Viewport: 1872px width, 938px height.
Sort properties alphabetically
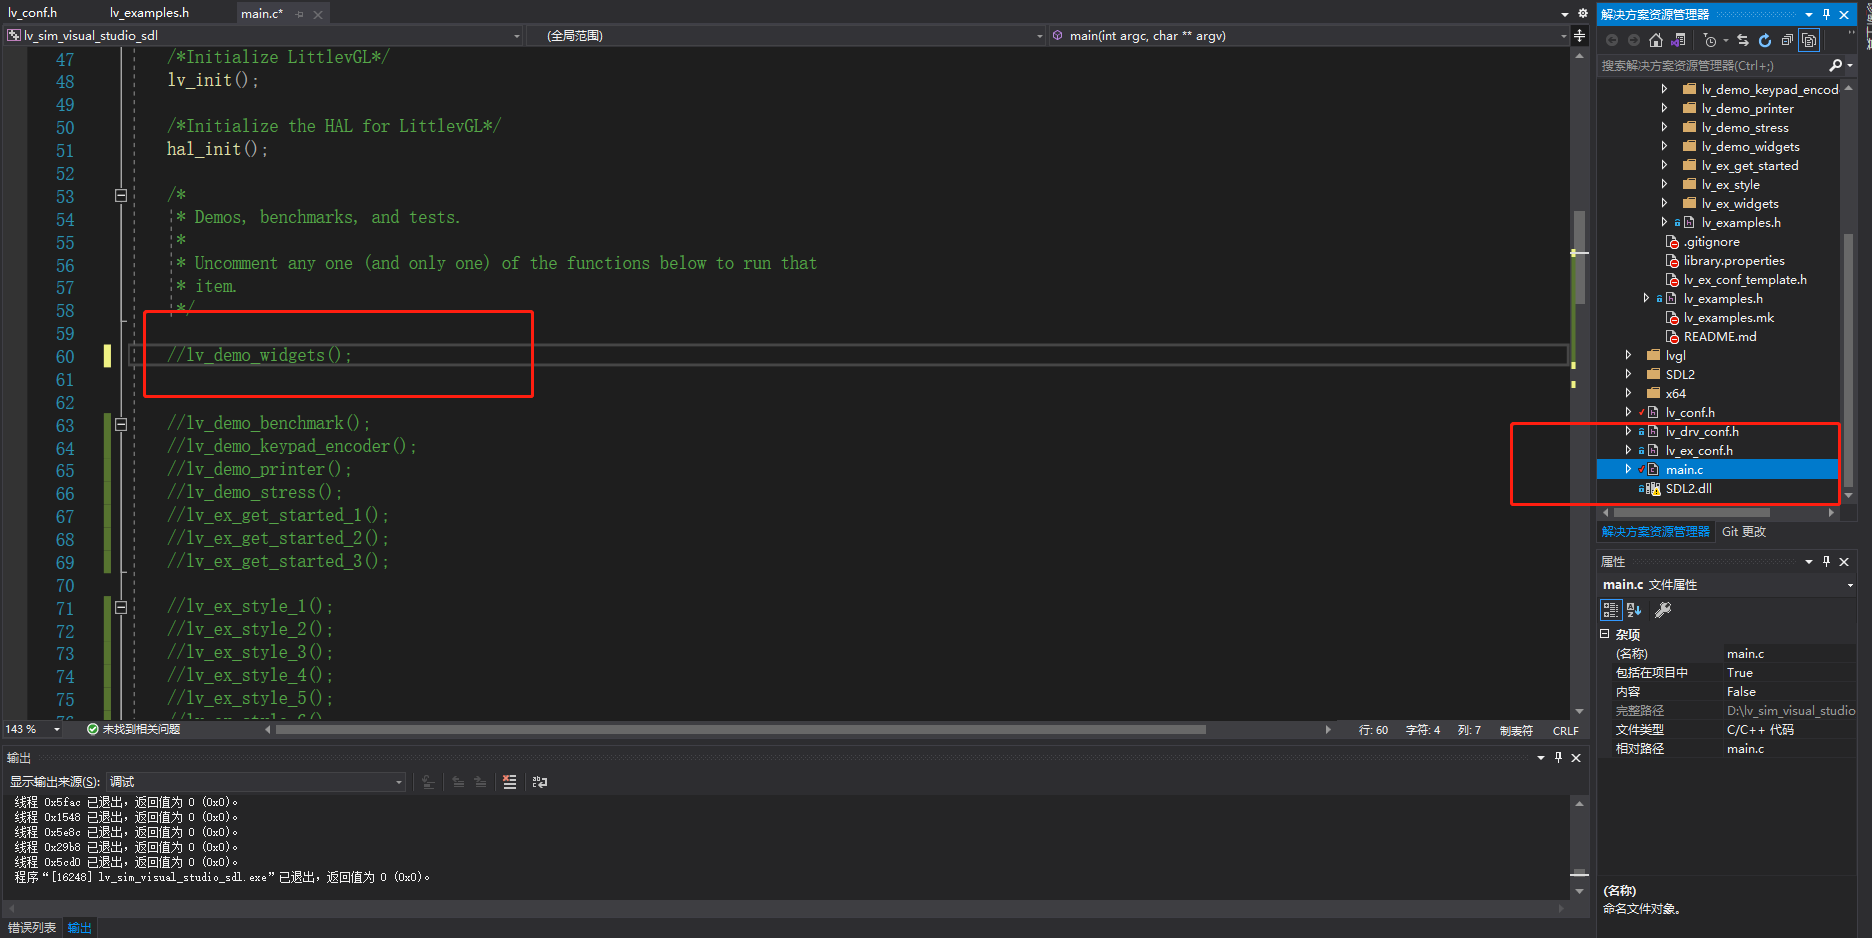point(1634,609)
